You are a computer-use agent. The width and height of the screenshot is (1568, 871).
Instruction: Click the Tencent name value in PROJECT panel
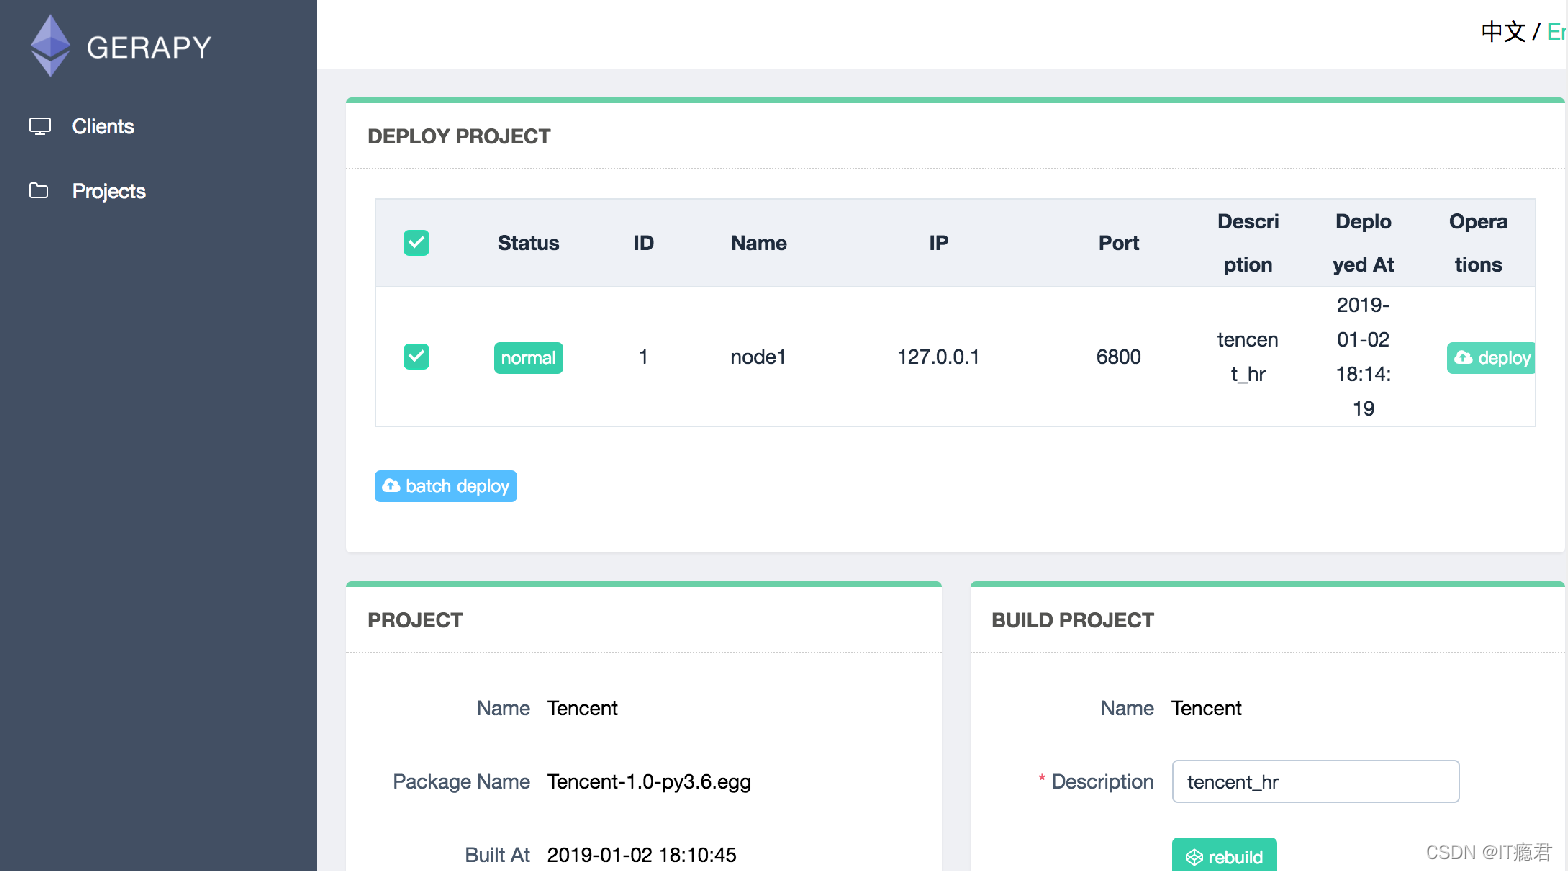(582, 708)
